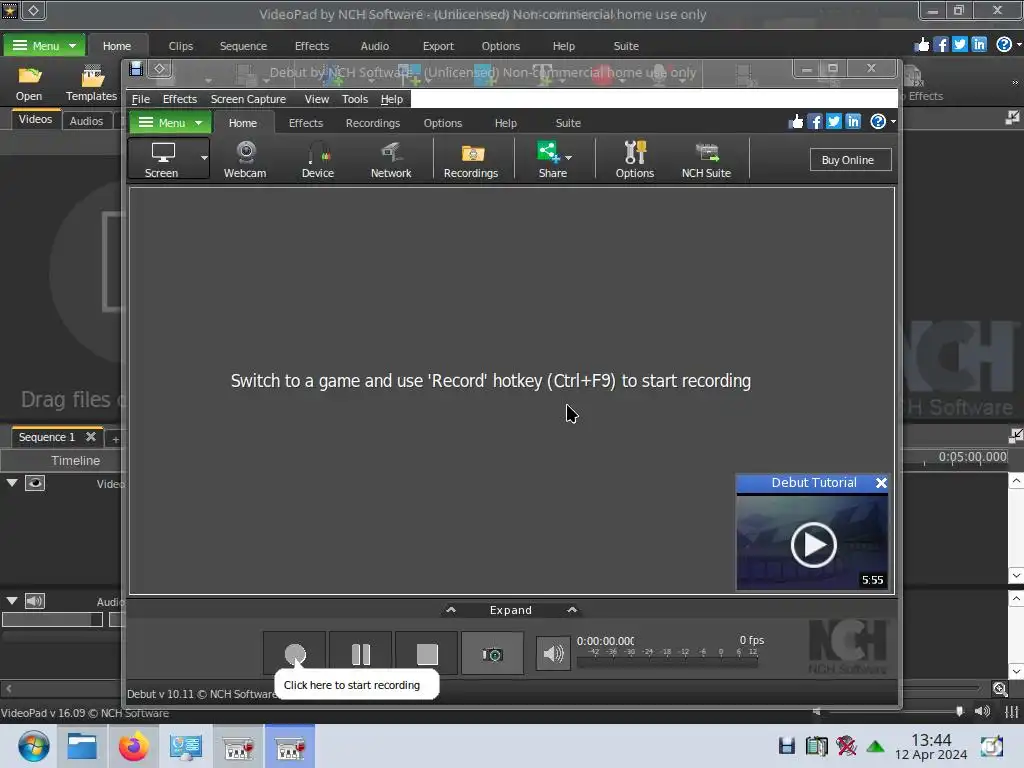
Task: Click the taskbar clock showing 13:44
Action: coord(931,740)
